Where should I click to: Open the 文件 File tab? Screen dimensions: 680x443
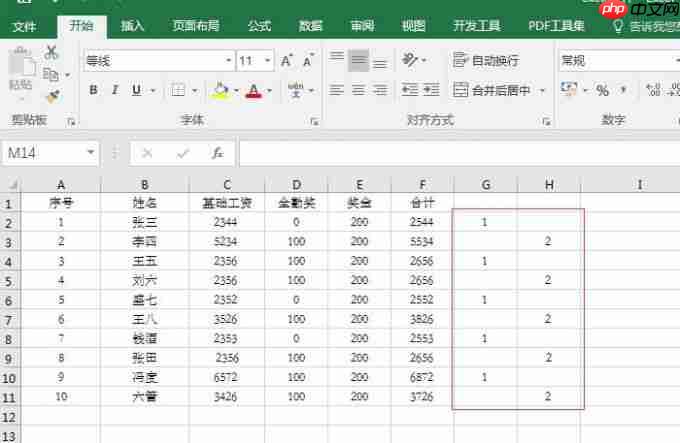pos(24,27)
